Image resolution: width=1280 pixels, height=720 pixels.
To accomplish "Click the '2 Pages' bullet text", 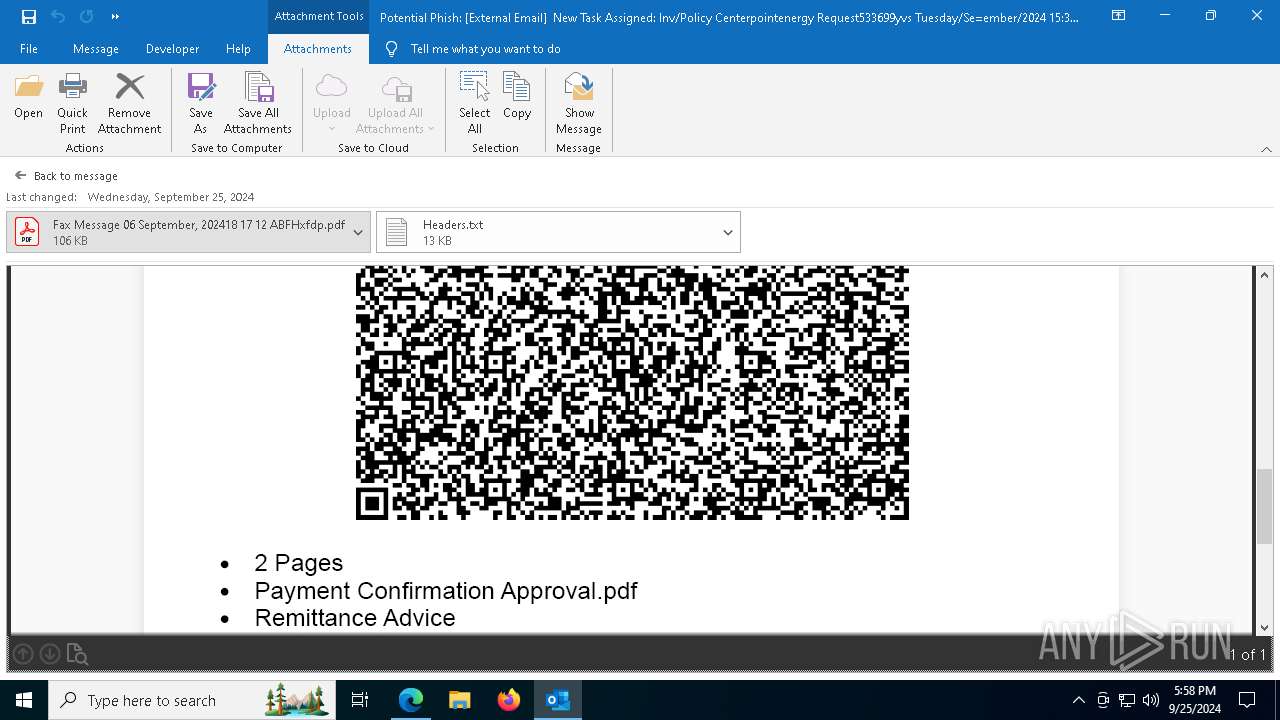I will 299,563.
